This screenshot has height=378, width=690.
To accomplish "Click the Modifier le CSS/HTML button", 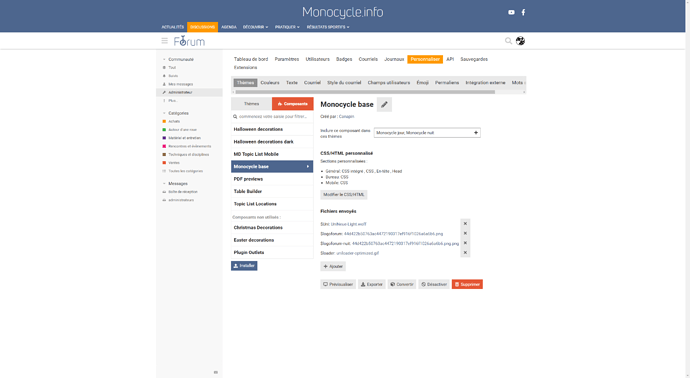I will (344, 195).
